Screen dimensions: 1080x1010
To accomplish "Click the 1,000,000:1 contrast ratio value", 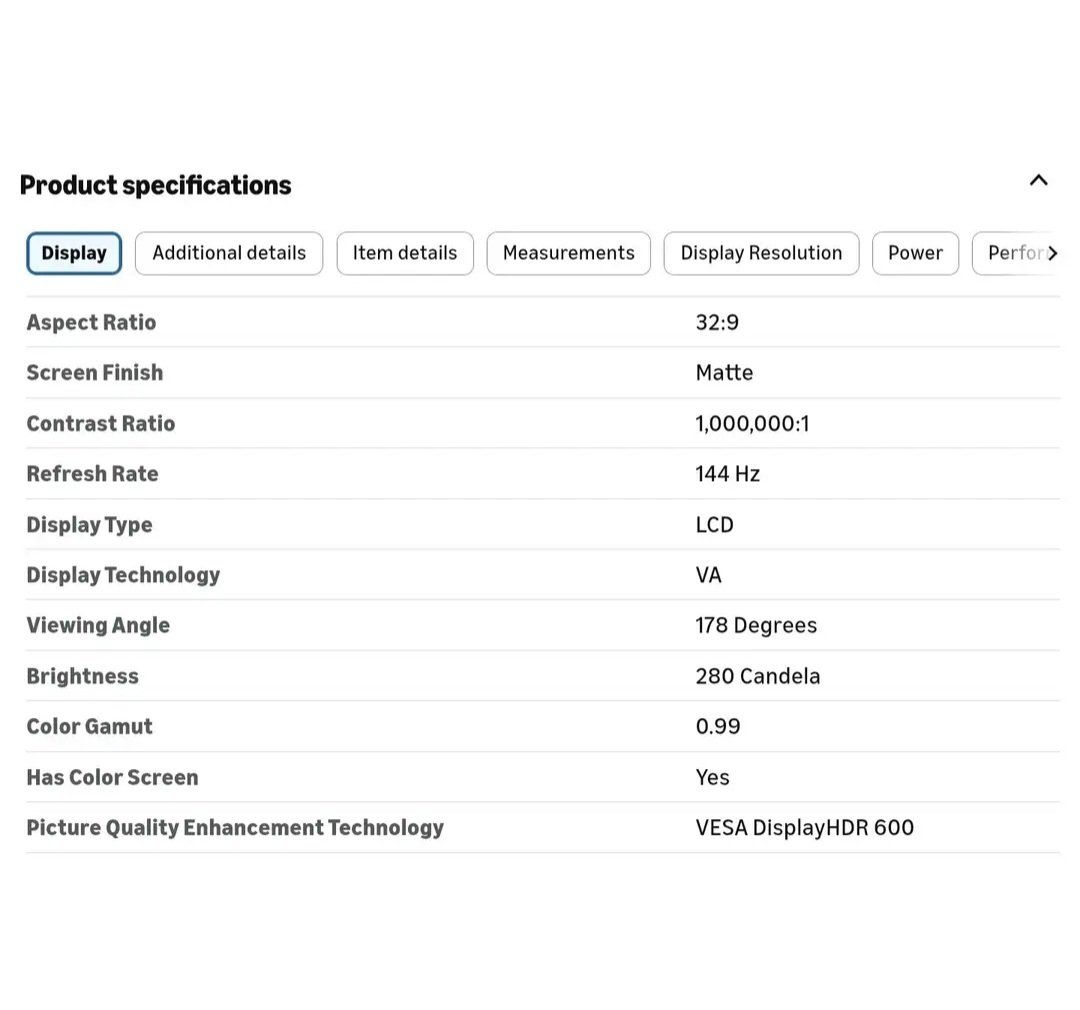I will tap(752, 424).
